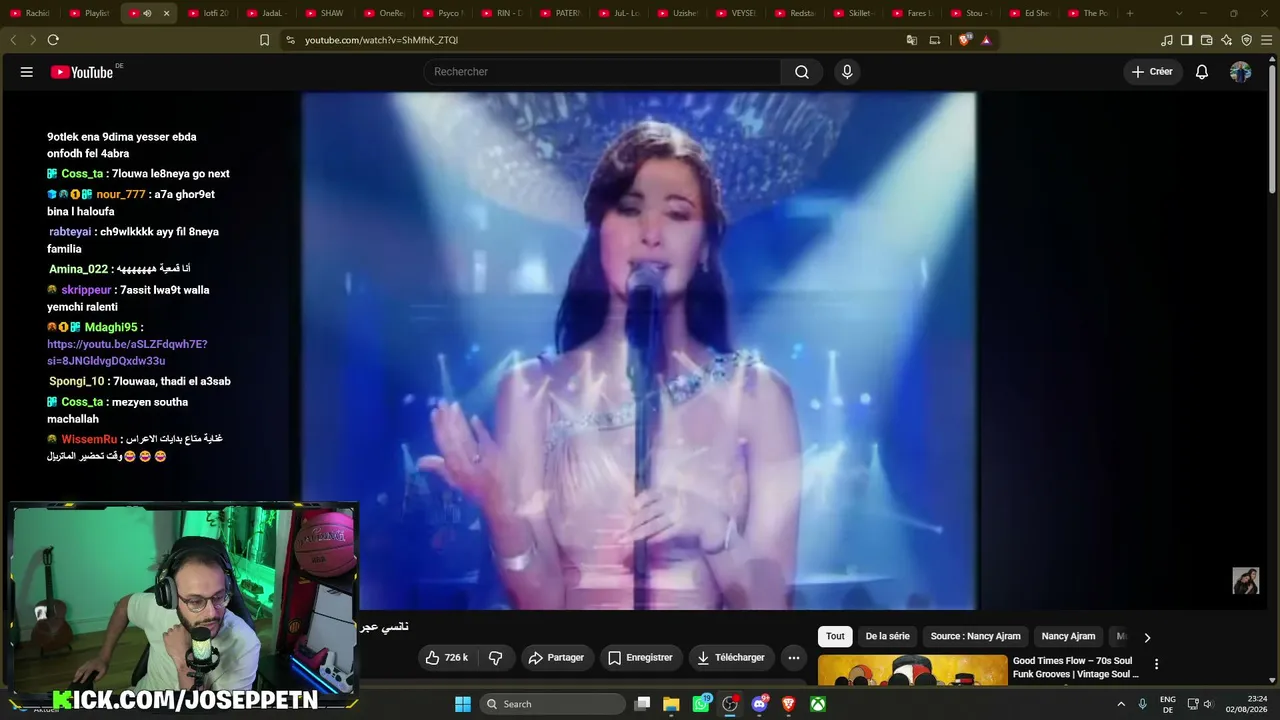Image resolution: width=1280 pixels, height=720 pixels.
Task: Focus the Rechercher search field
Action: pos(602,72)
